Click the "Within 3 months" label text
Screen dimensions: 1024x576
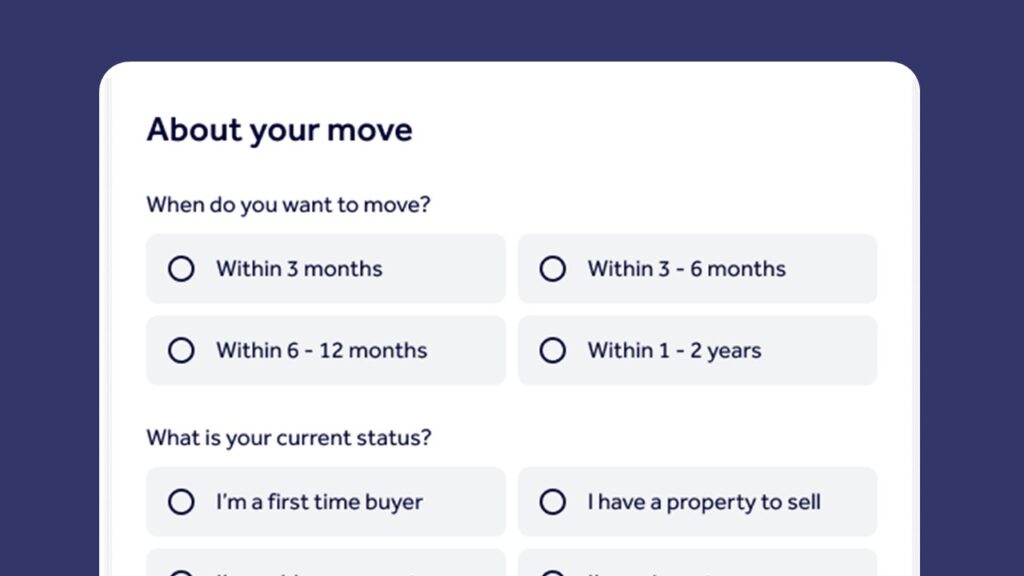click(299, 269)
